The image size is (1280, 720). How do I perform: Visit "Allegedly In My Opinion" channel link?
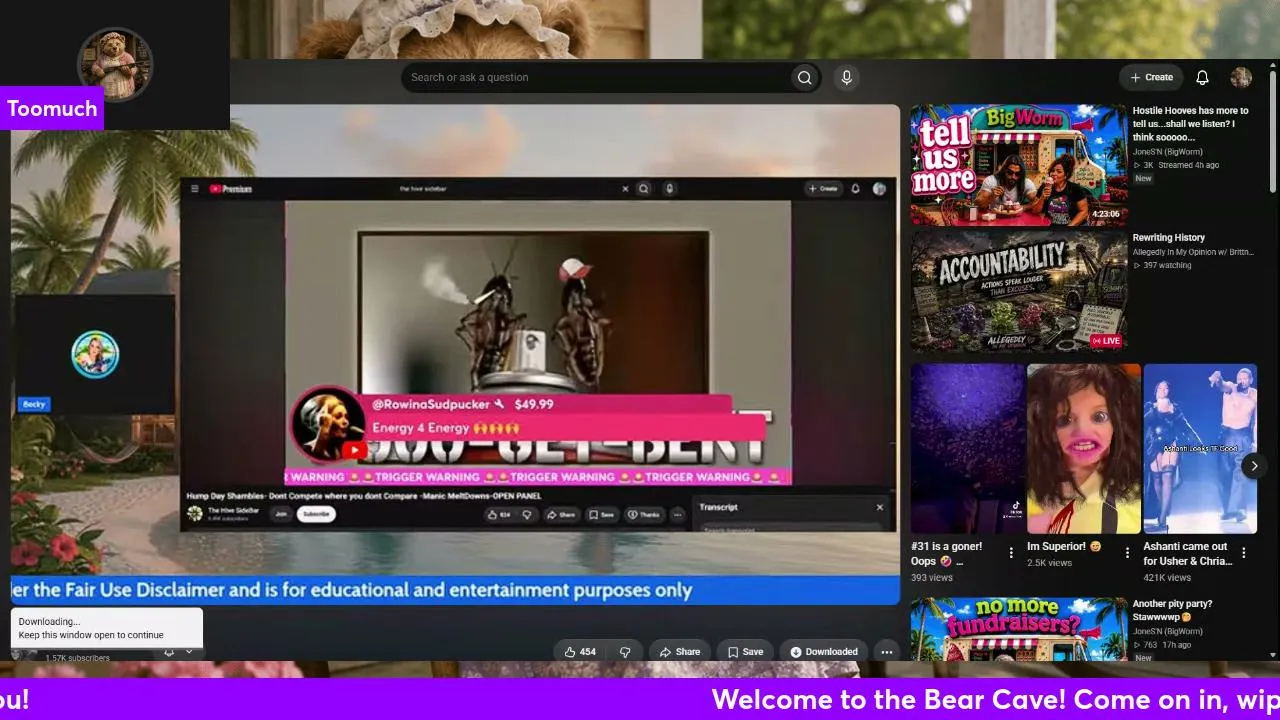click(x=1193, y=252)
